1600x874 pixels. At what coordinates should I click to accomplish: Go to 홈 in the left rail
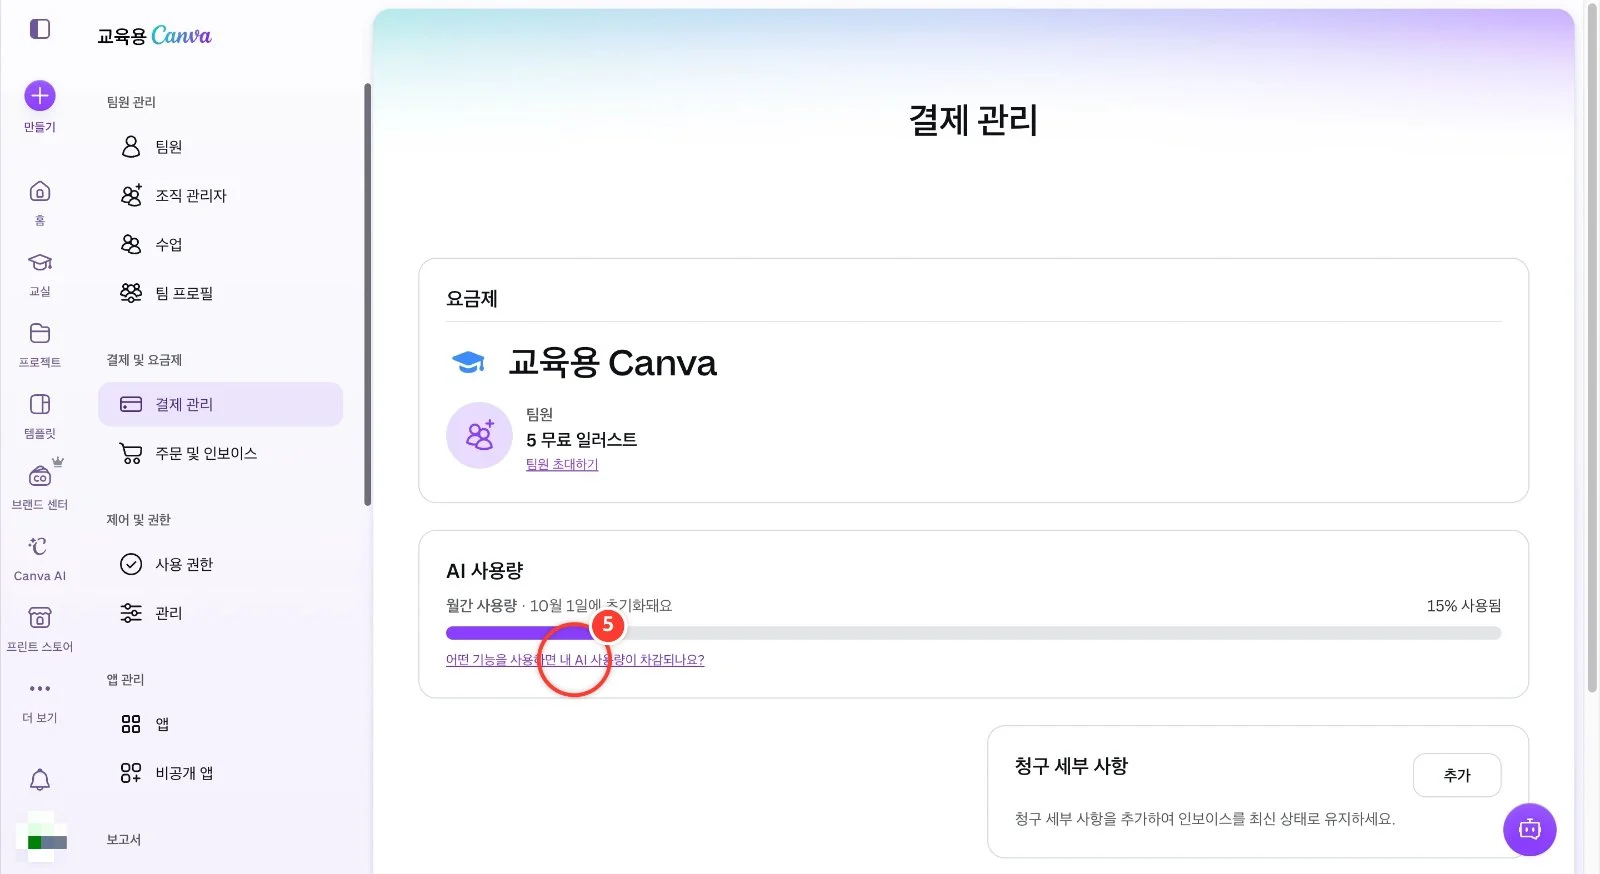pyautogui.click(x=40, y=203)
